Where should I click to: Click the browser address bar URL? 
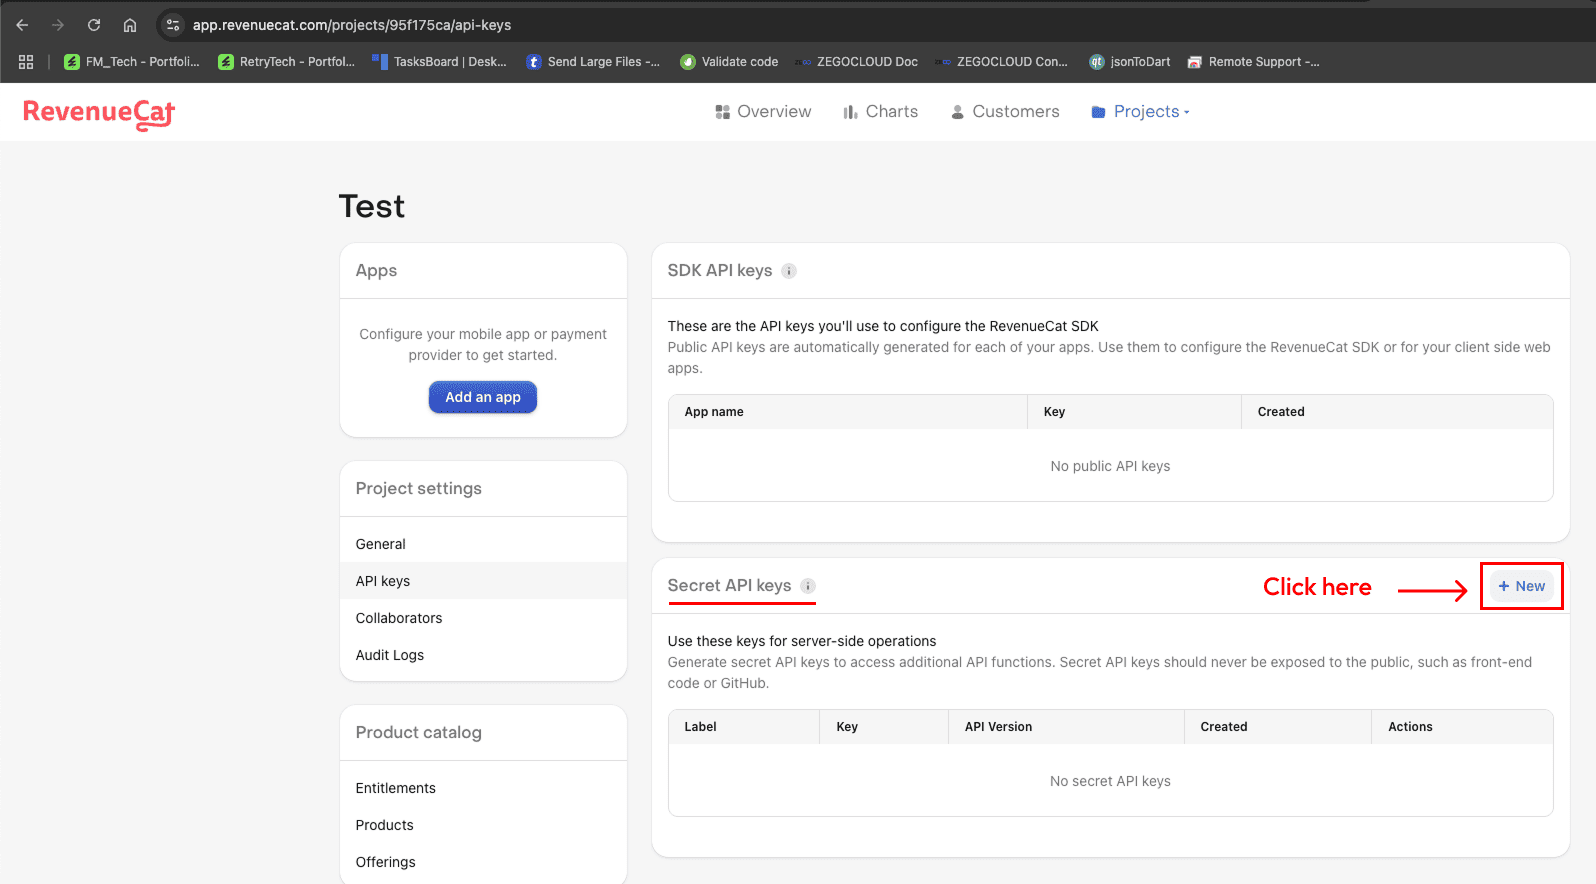coord(352,25)
